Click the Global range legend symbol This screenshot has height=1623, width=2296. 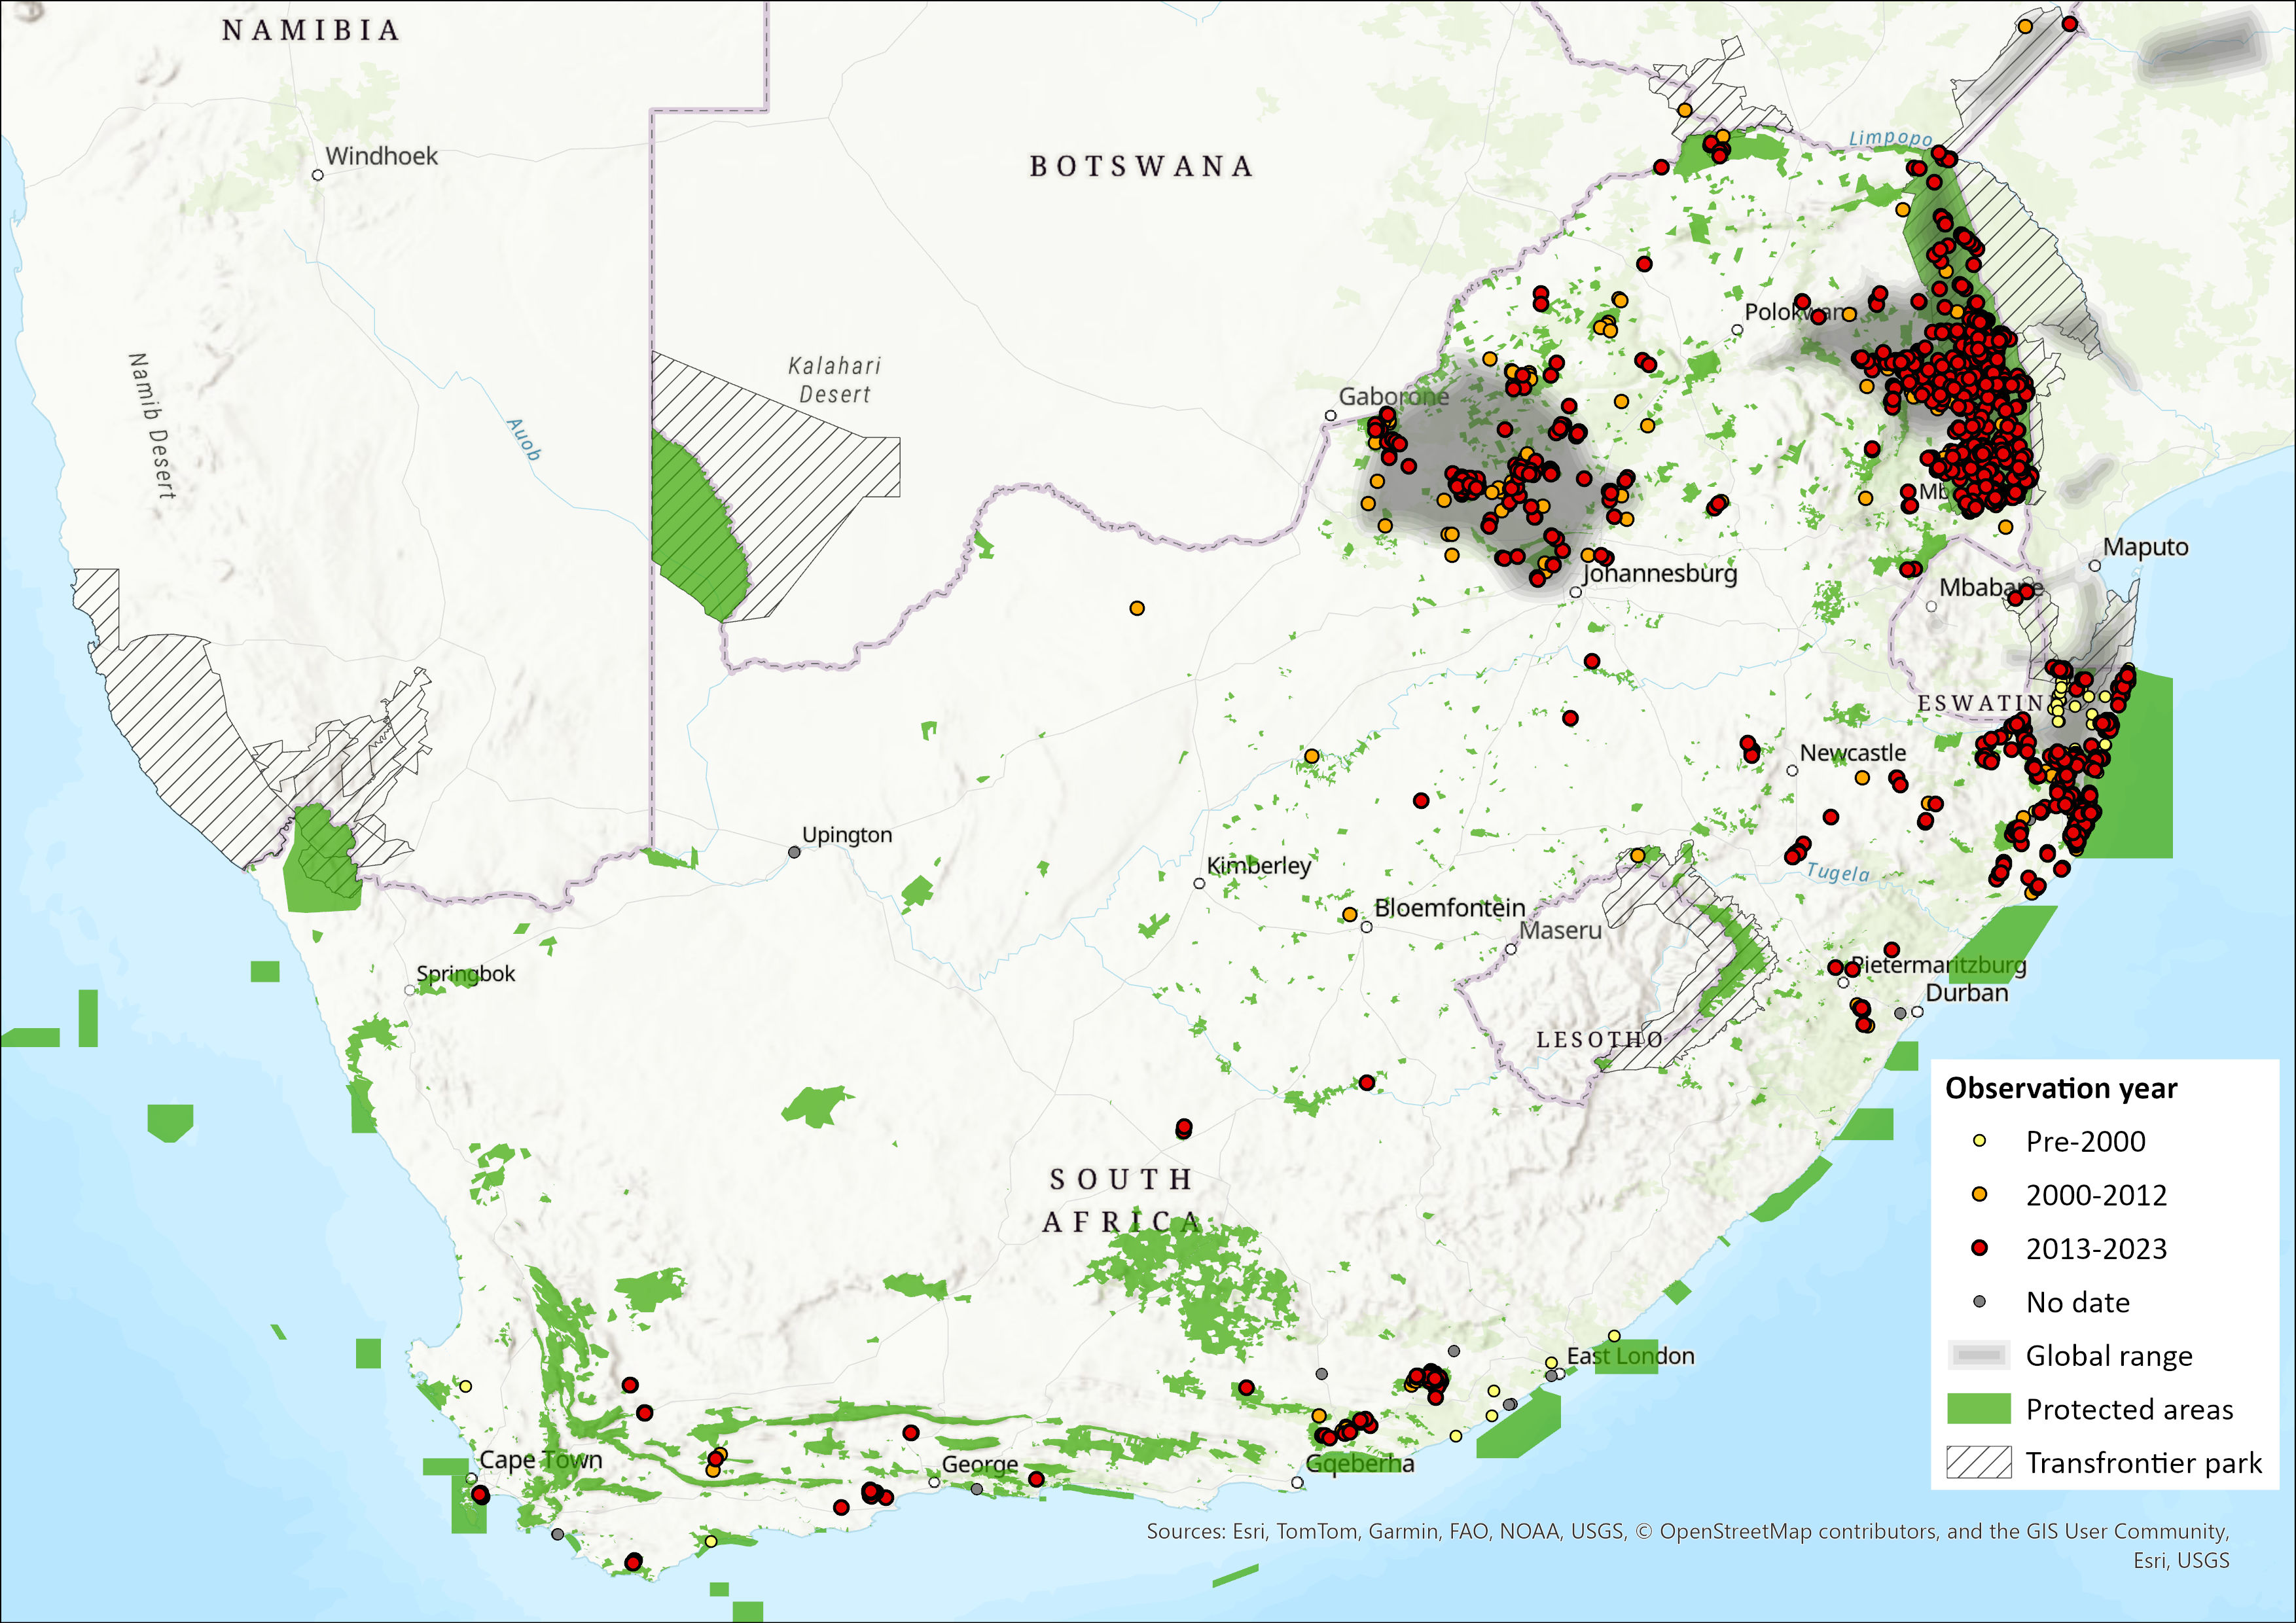pyautogui.click(x=1978, y=1355)
